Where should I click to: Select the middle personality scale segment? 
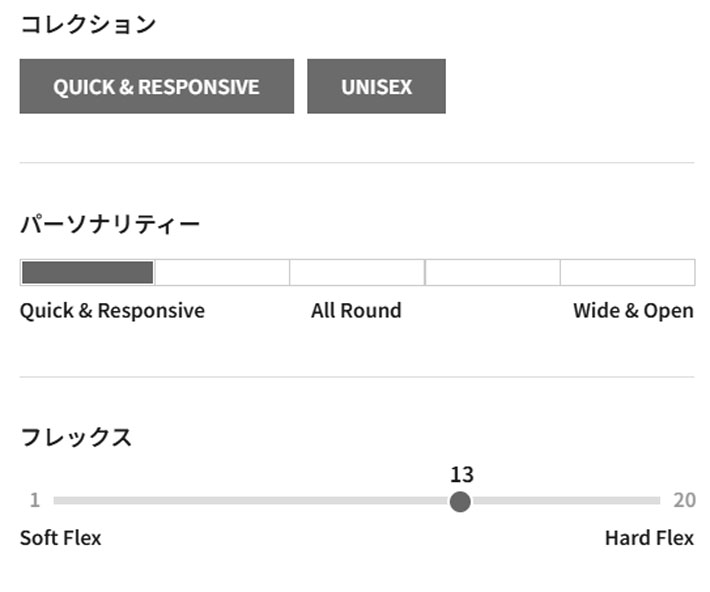pos(357,272)
